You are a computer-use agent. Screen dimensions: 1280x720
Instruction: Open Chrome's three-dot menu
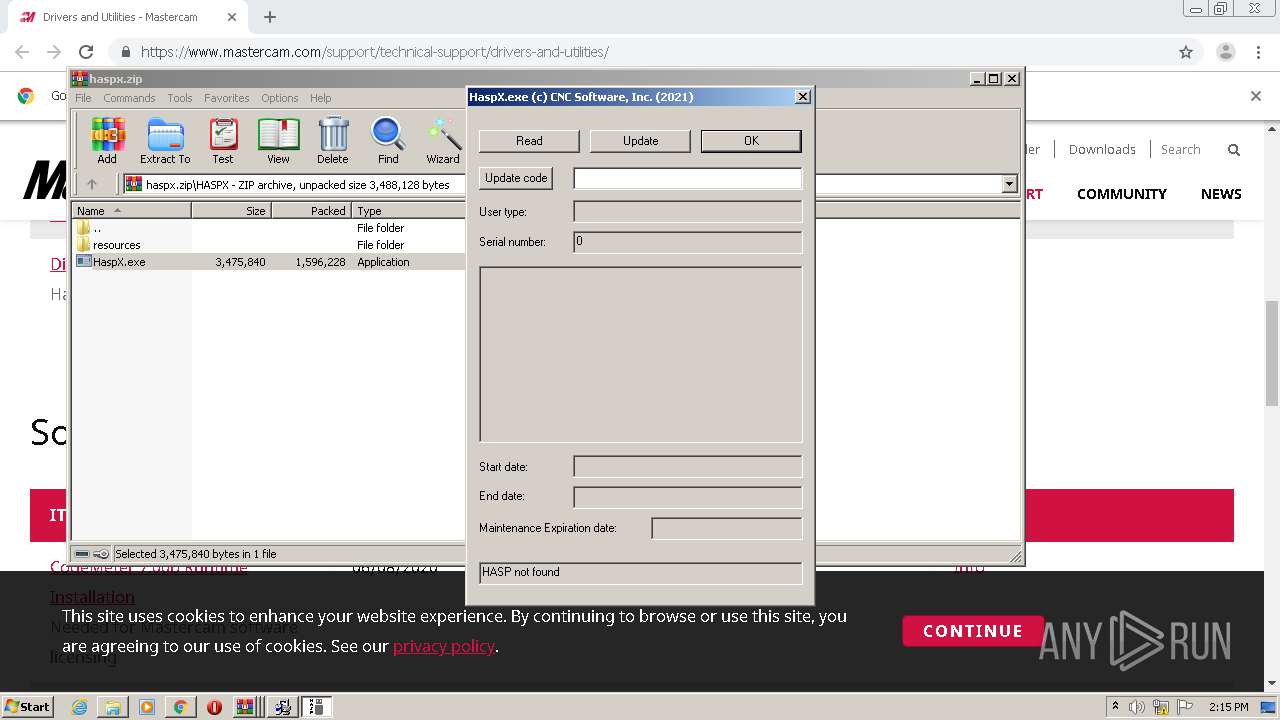pyautogui.click(x=1259, y=52)
